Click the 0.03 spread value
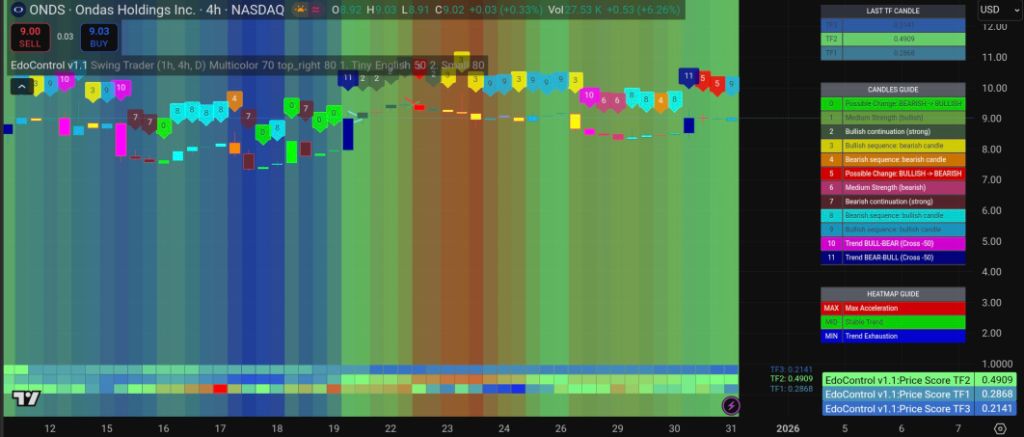 [65, 37]
